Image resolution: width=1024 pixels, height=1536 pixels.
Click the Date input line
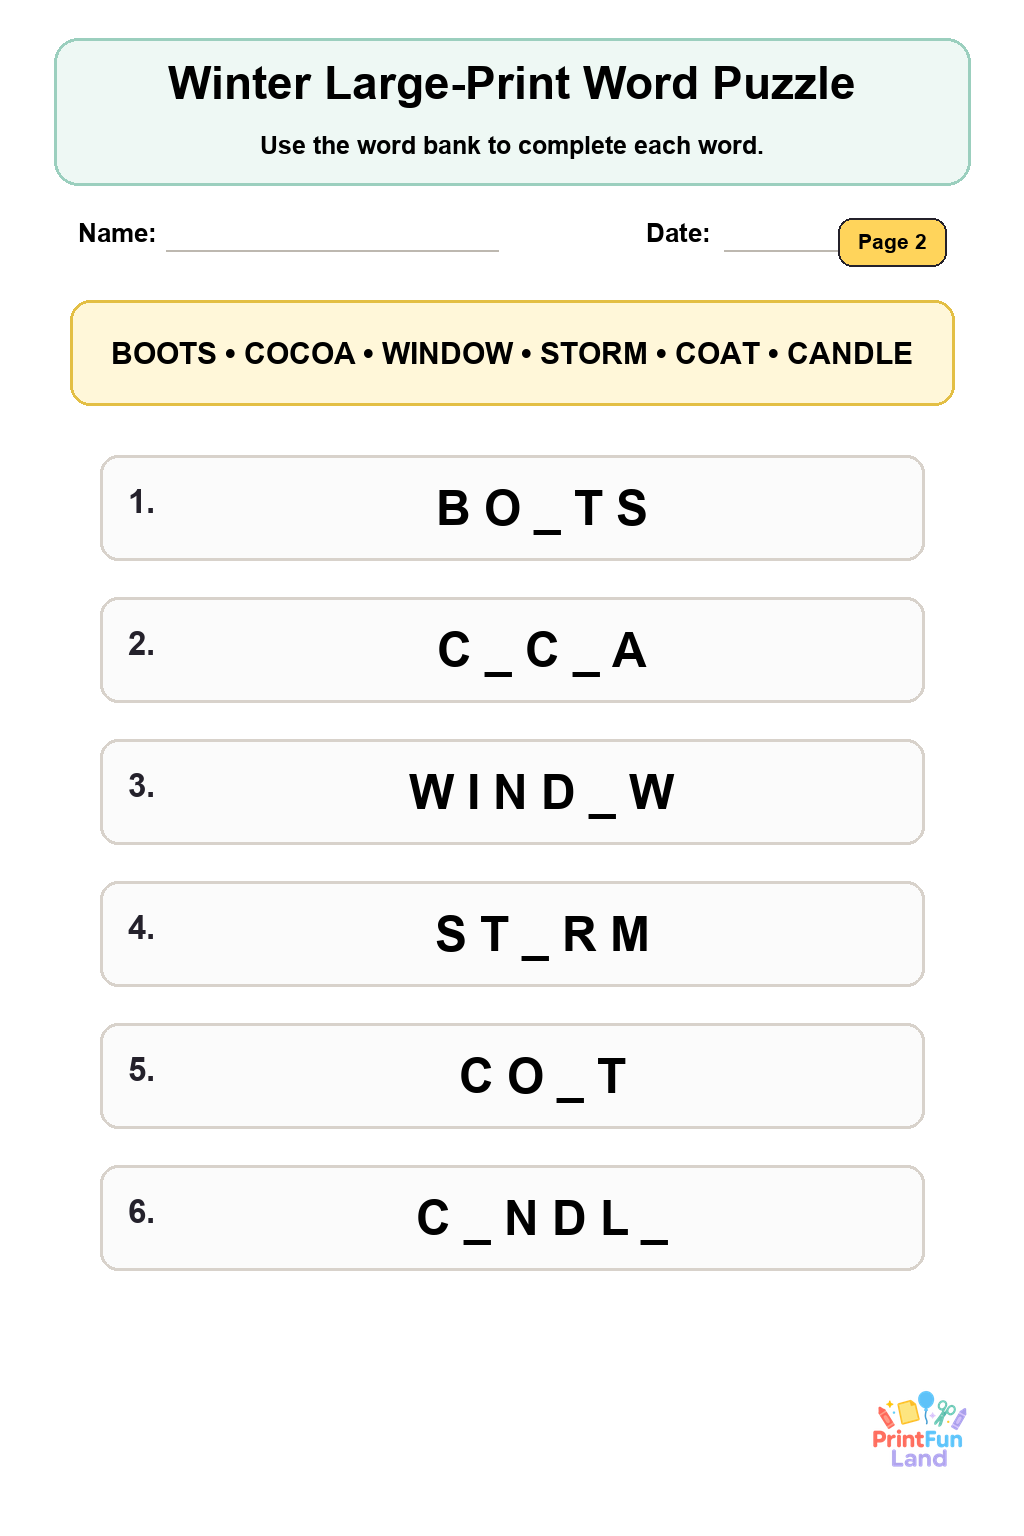coord(781,248)
